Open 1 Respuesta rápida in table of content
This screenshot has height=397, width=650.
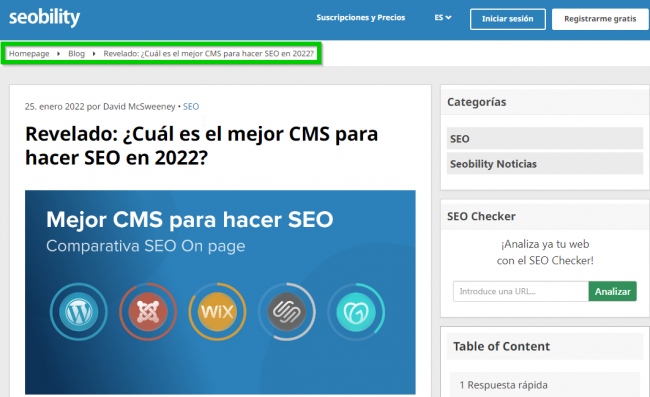click(503, 385)
